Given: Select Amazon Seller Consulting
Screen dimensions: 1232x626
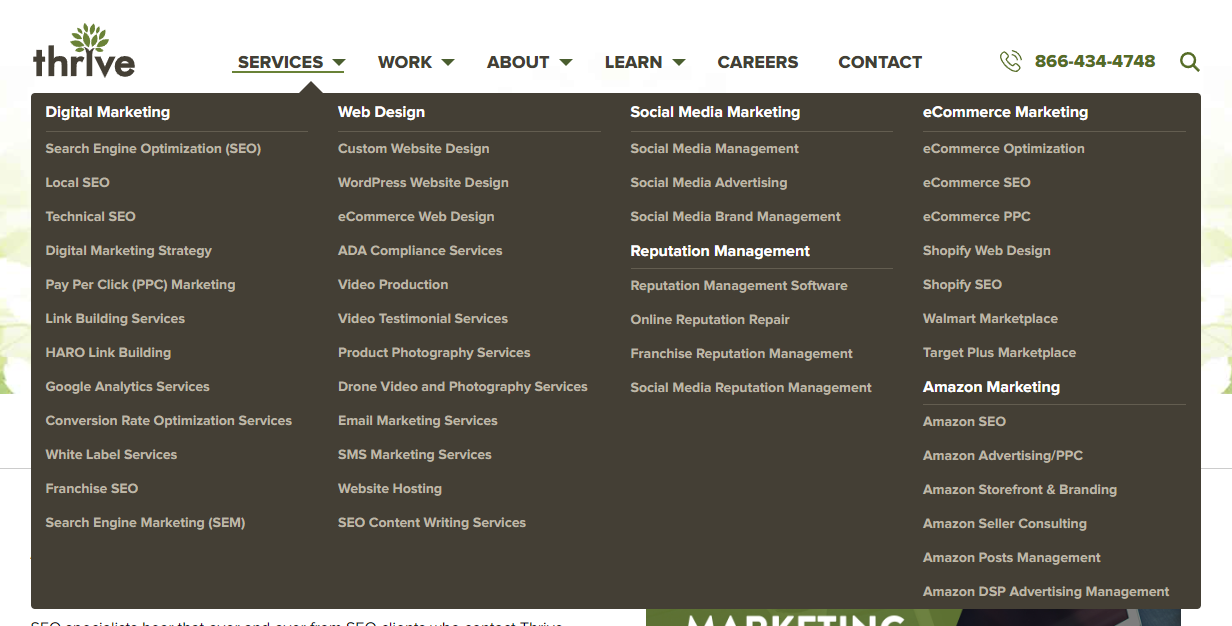Looking at the screenshot, I should (x=1005, y=524).
